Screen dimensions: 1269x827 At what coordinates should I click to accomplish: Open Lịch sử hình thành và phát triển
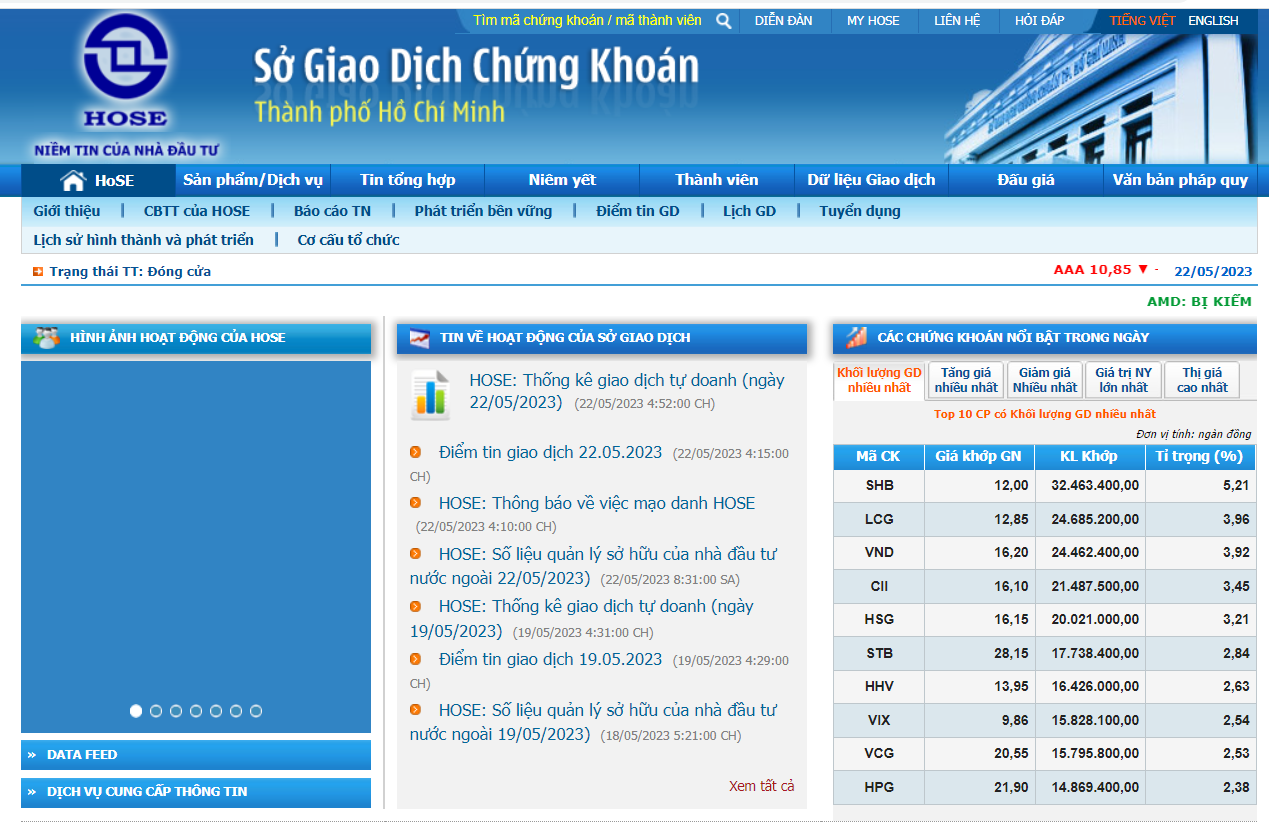pos(144,240)
